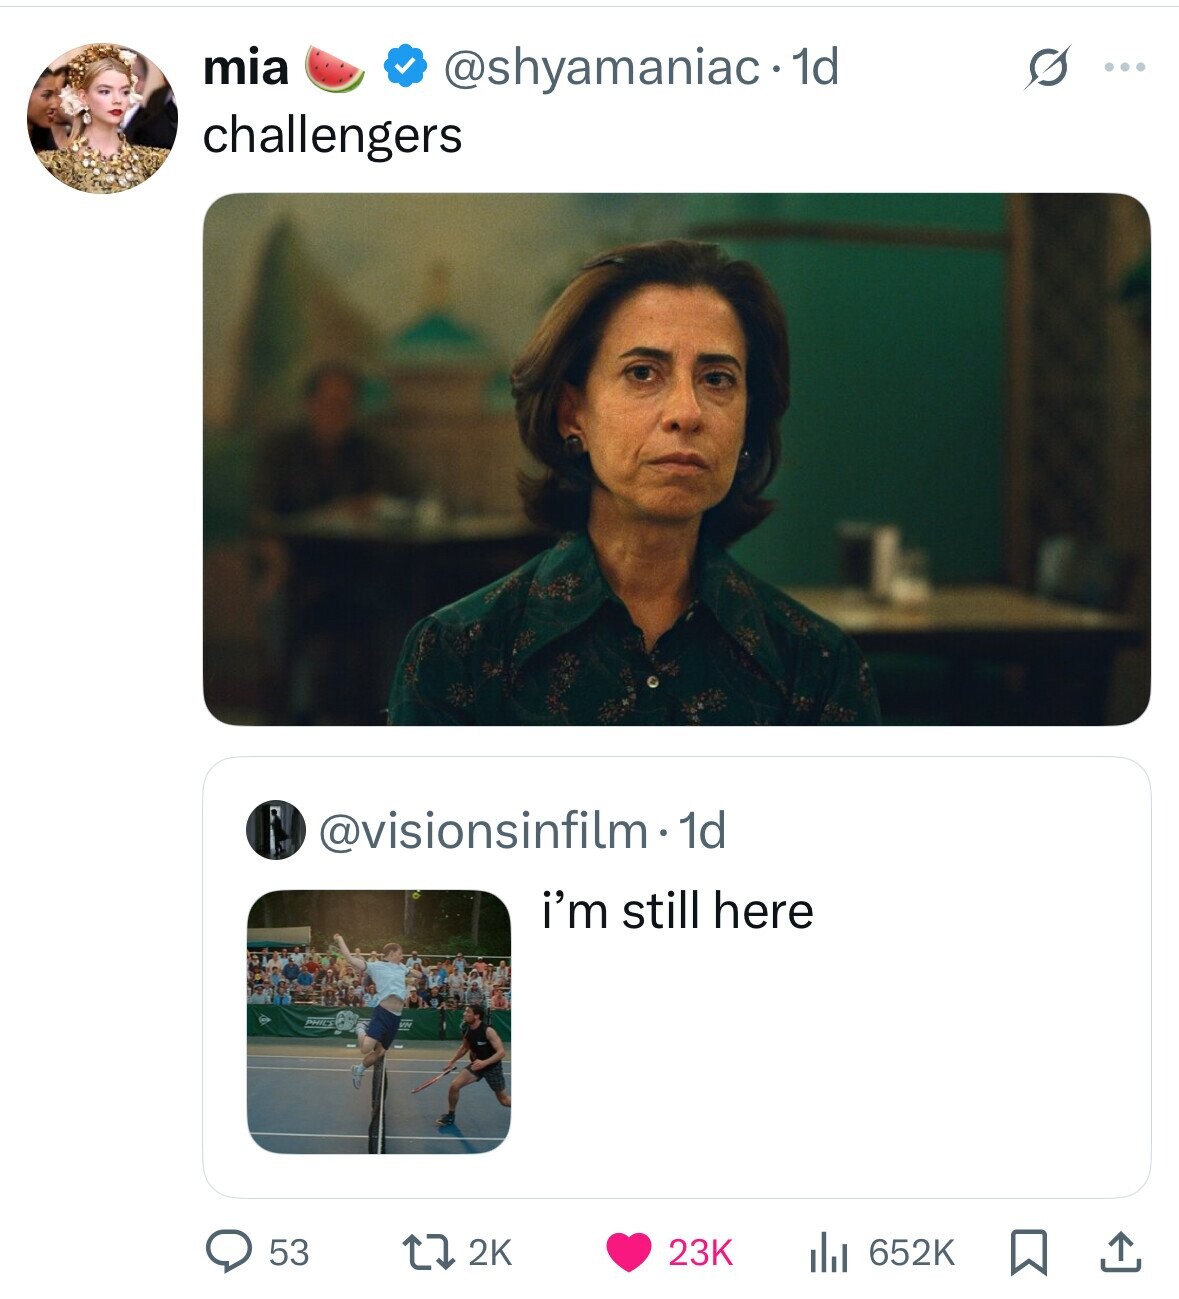Open the @shyamaniac handle link
The height and width of the screenshot is (1299, 1179).
pyautogui.click(x=599, y=68)
